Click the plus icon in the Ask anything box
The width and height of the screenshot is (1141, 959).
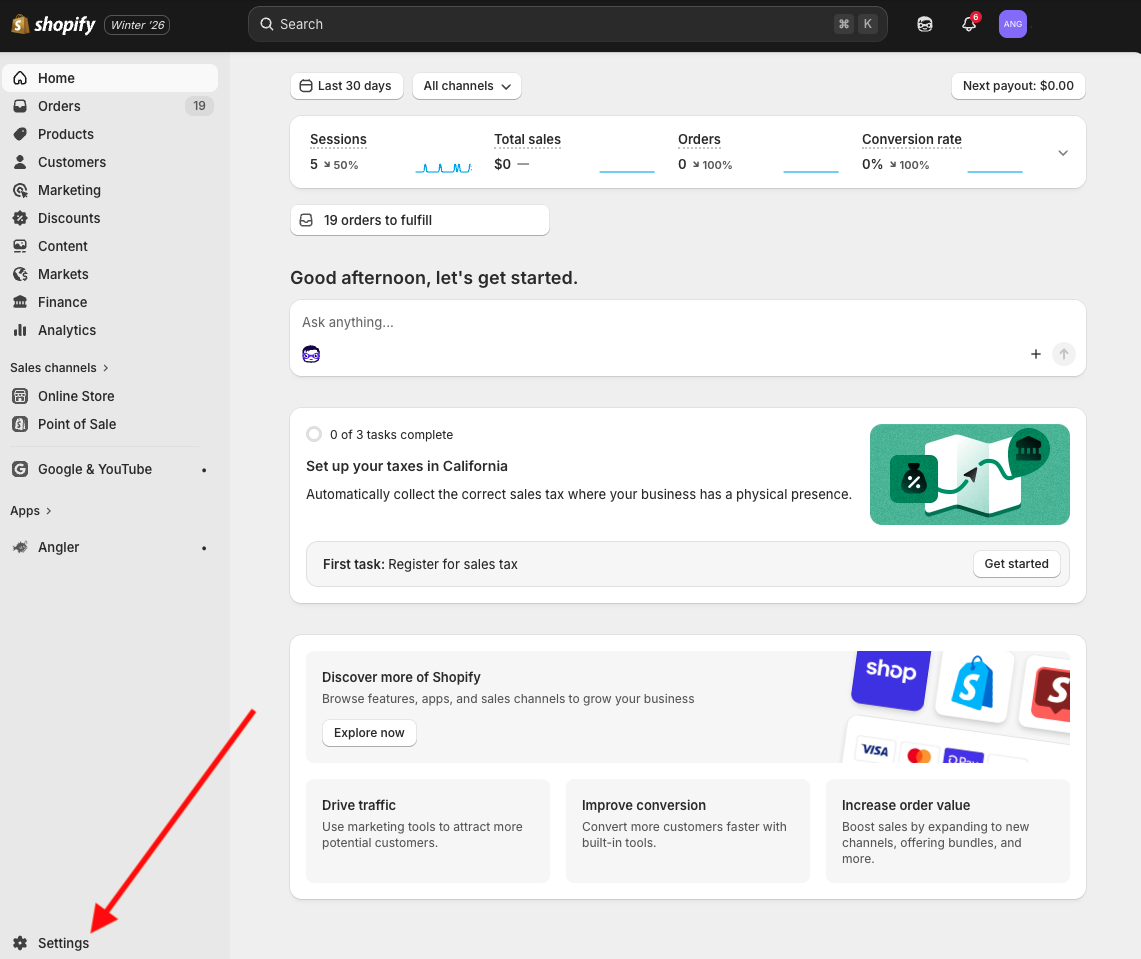click(1035, 354)
